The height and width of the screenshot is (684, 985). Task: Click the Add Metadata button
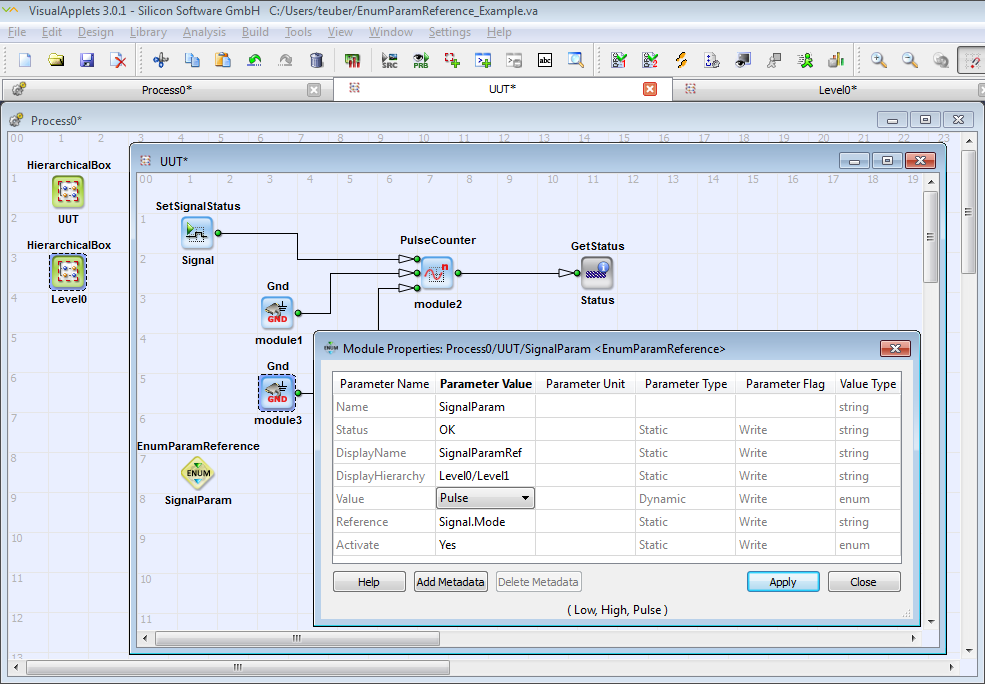450,582
